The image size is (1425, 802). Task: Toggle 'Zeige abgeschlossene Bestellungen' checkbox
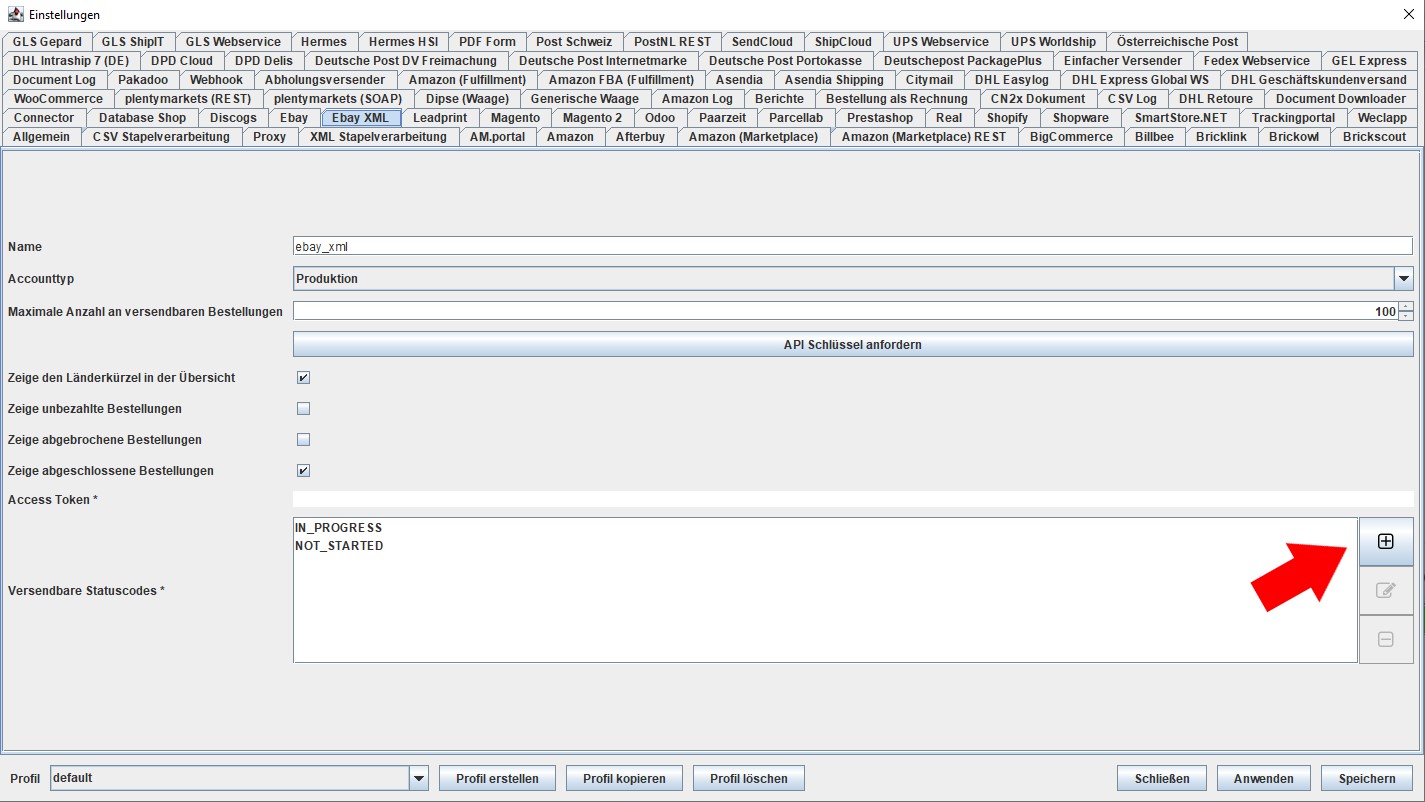[304, 471]
